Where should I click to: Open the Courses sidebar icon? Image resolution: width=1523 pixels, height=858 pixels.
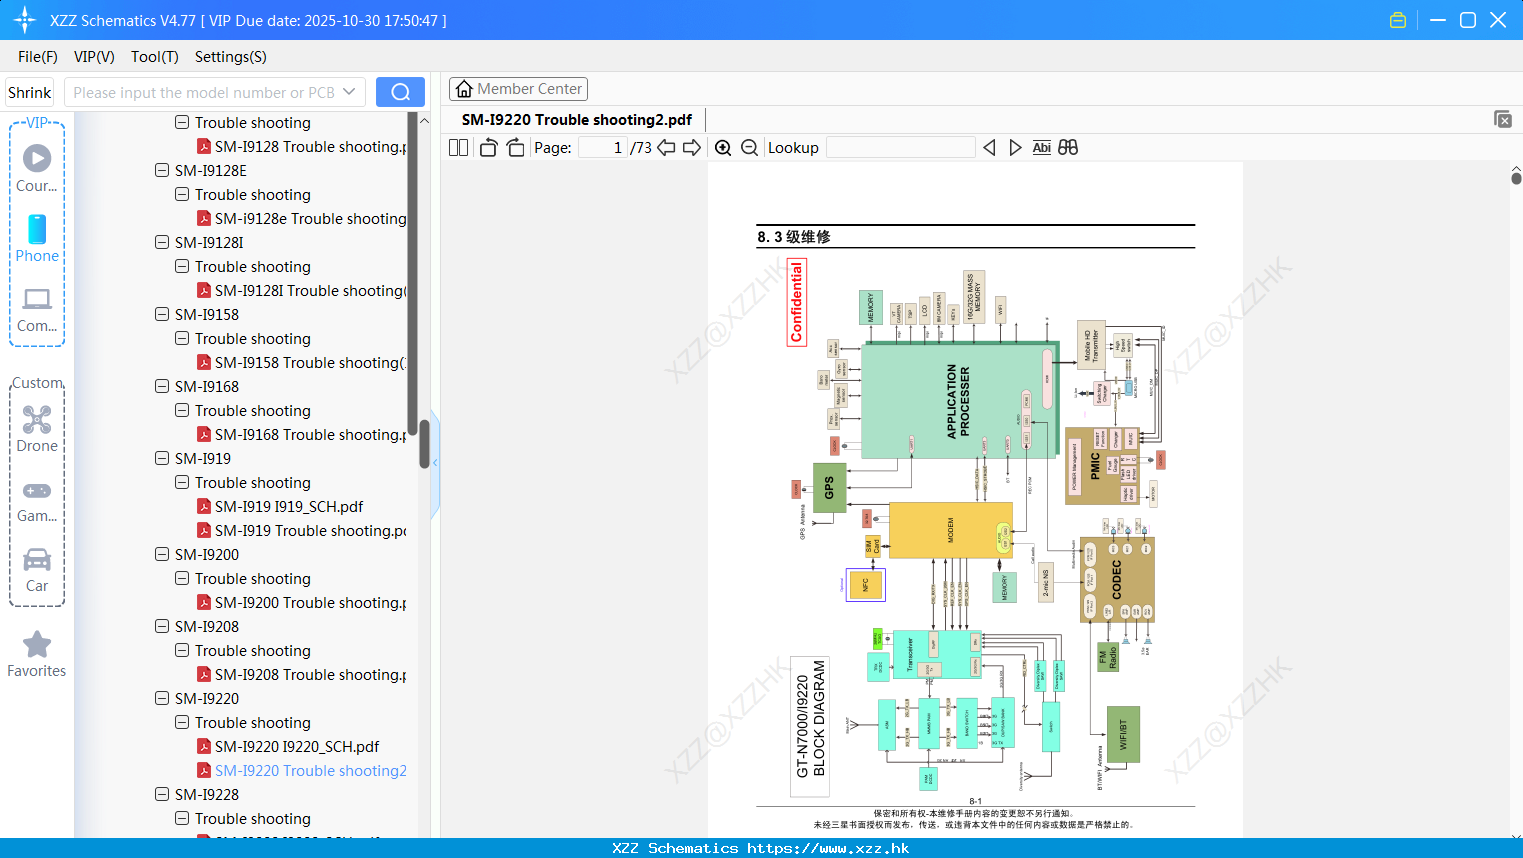pyautogui.click(x=37, y=169)
